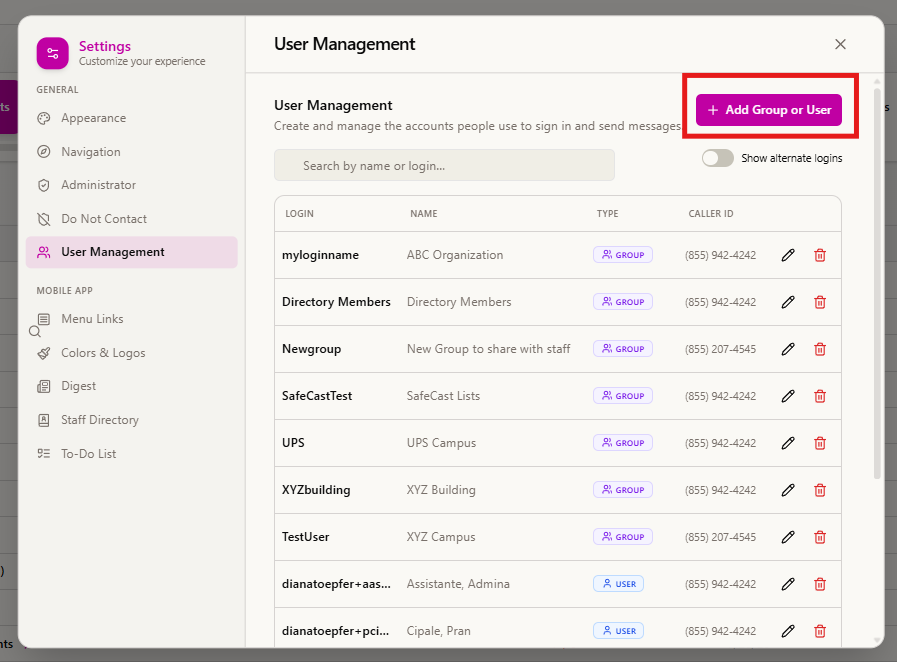Click trash icon for TestUser row

[x=820, y=537]
